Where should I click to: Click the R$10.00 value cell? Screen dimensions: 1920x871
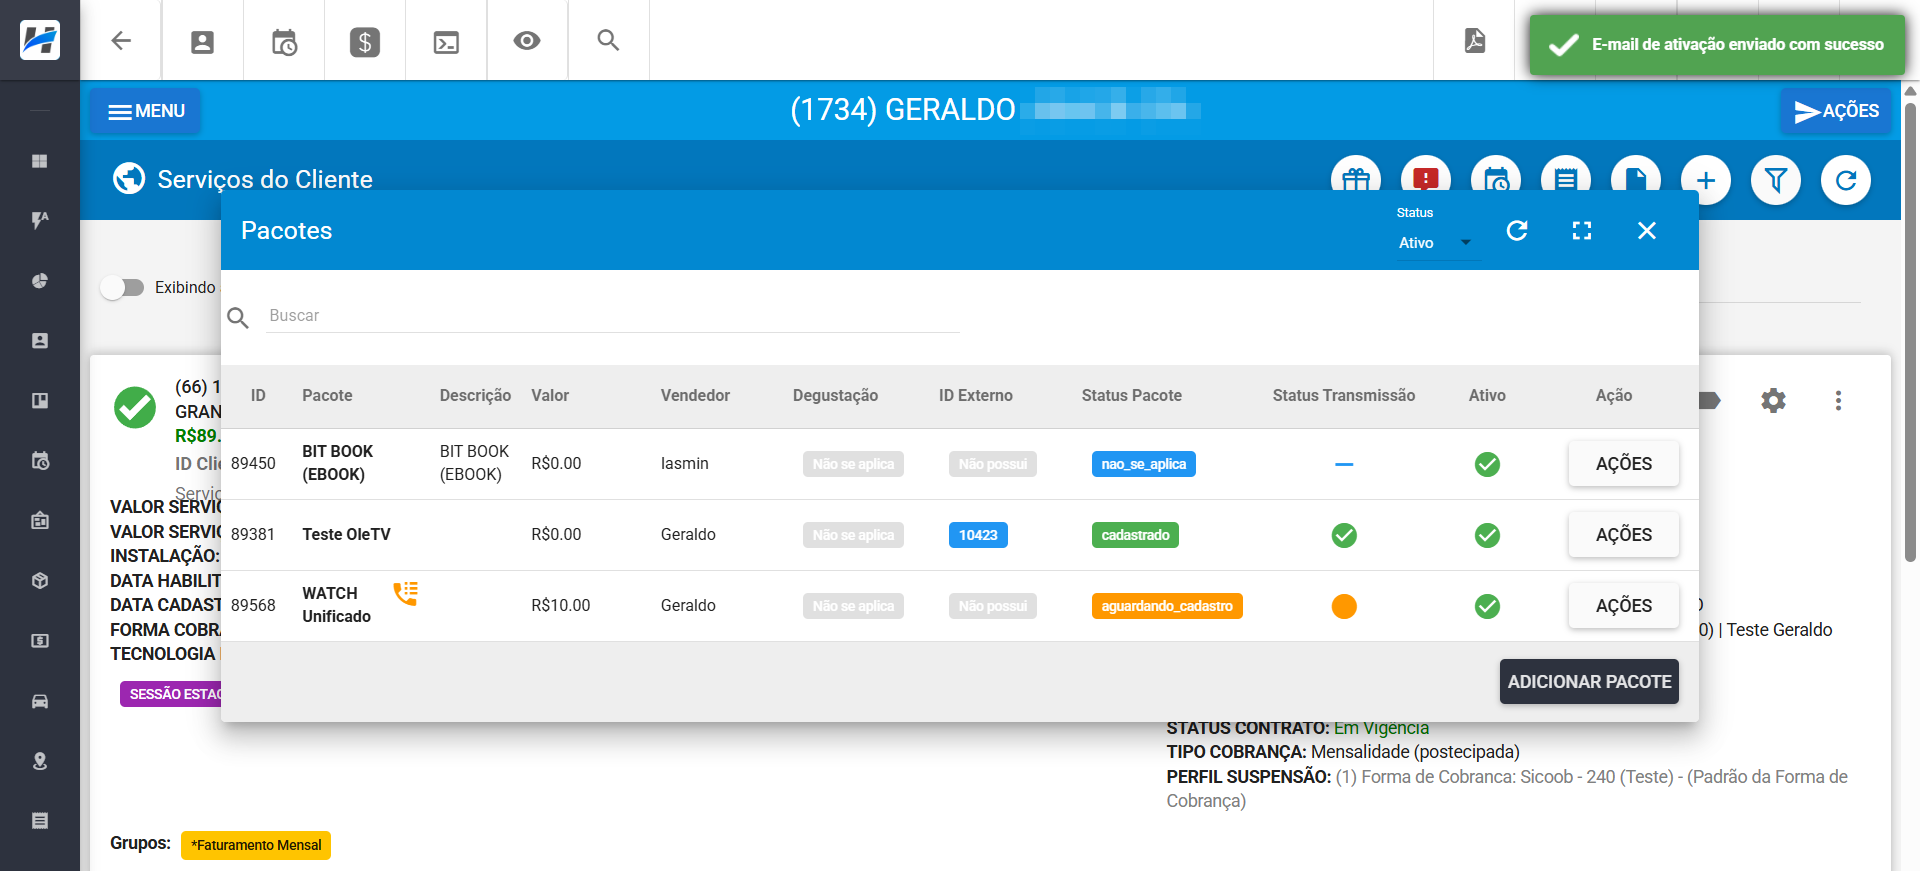[x=561, y=606]
